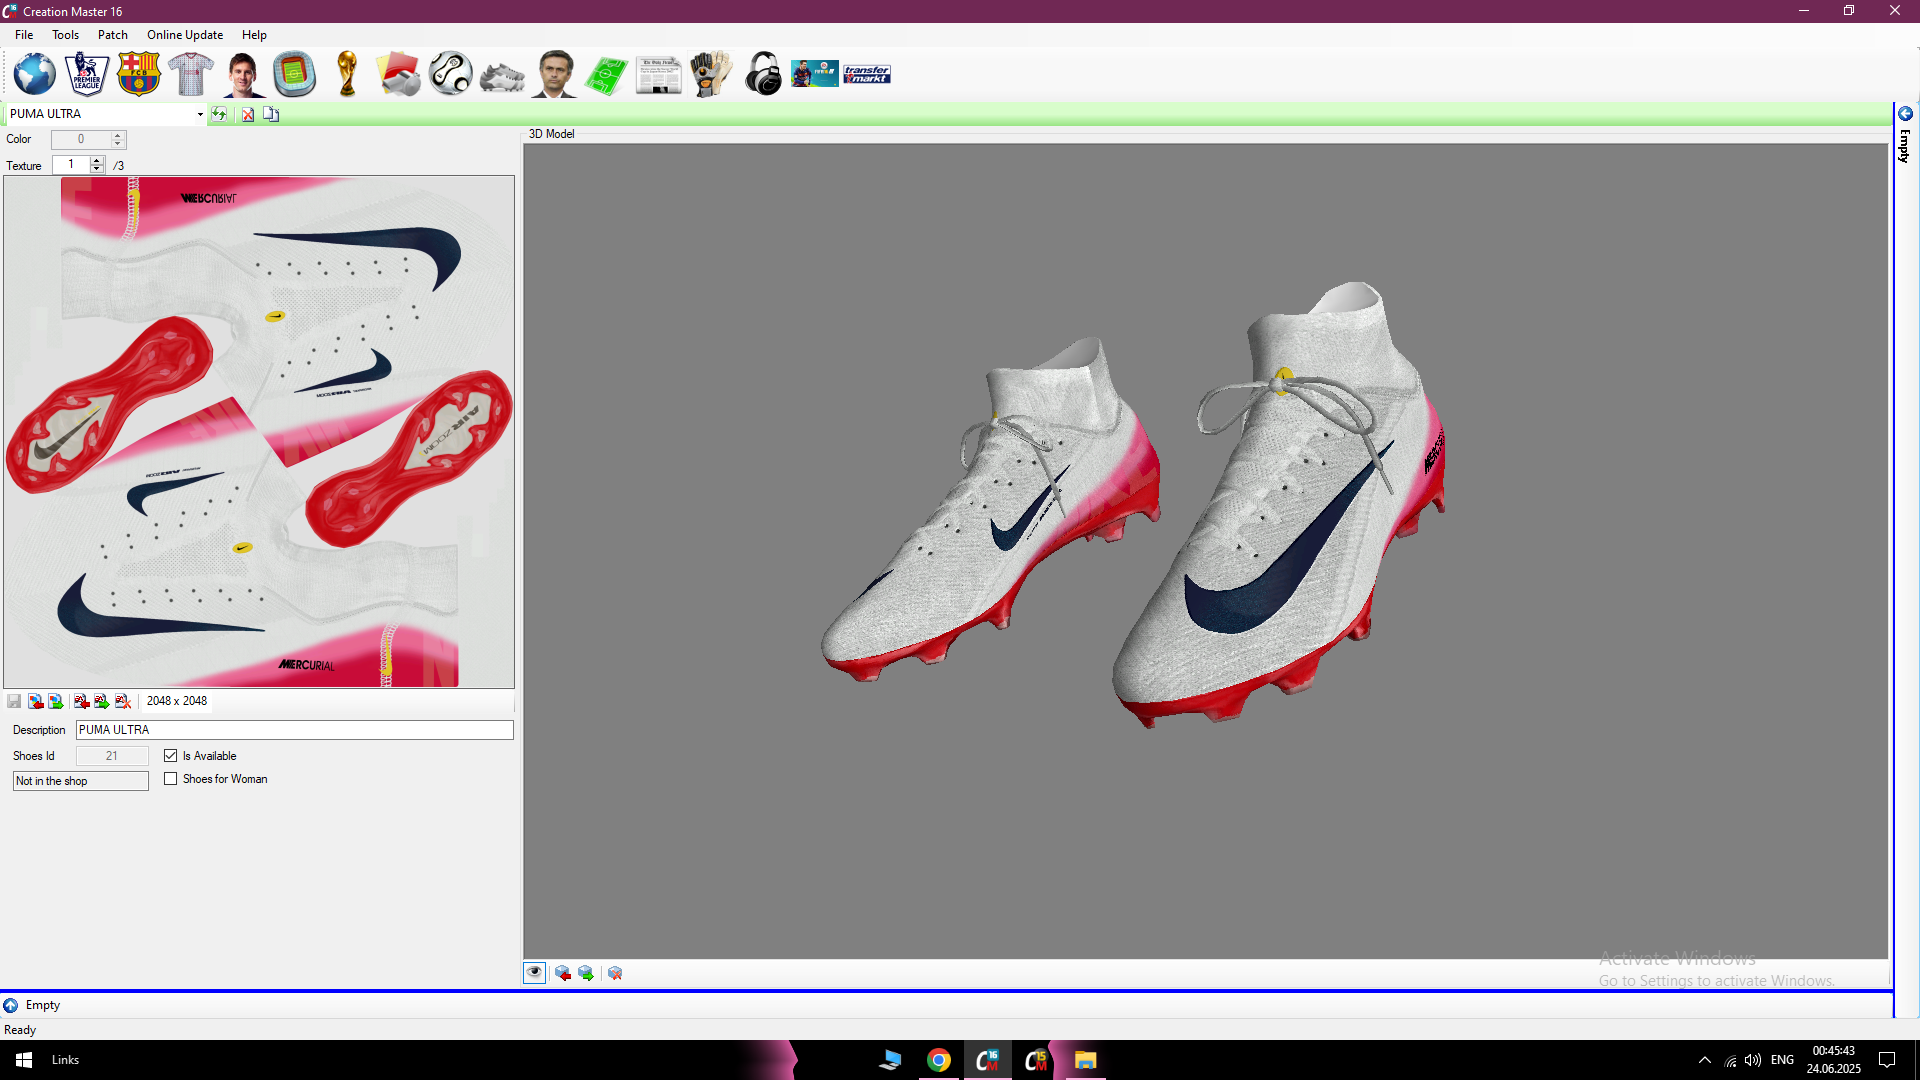Click the green refresh shoe icon
Viewport: 1920px width, 1080px height.
(x=219, y=114)
